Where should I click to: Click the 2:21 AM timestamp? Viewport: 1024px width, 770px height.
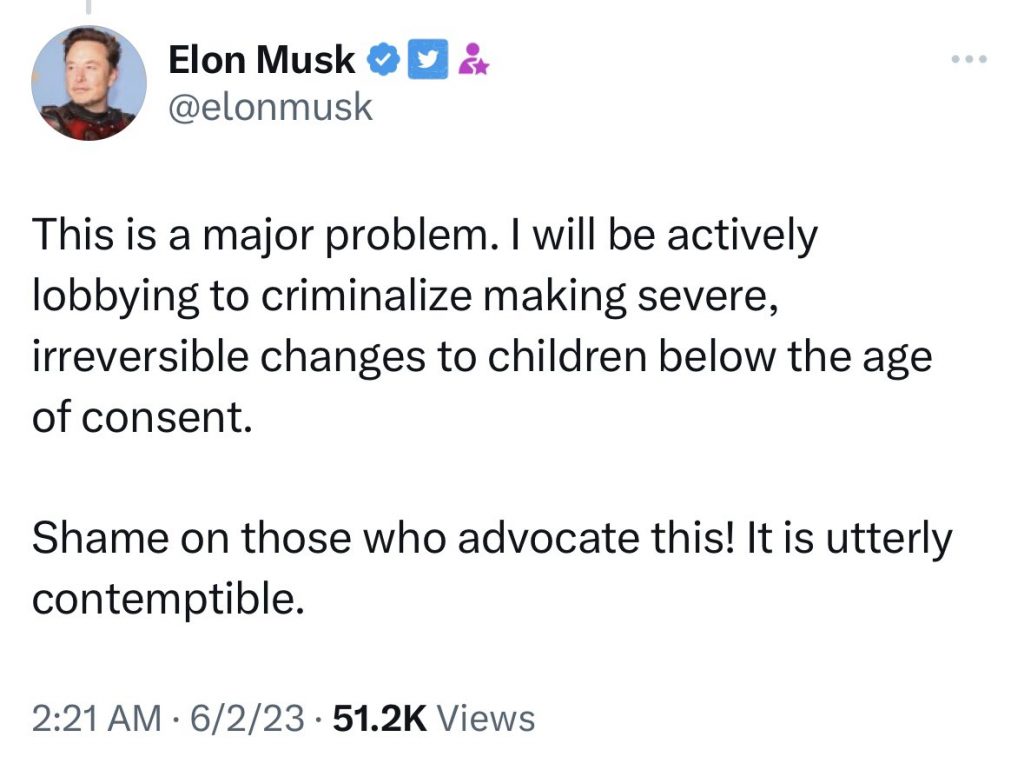pos(96,718)
